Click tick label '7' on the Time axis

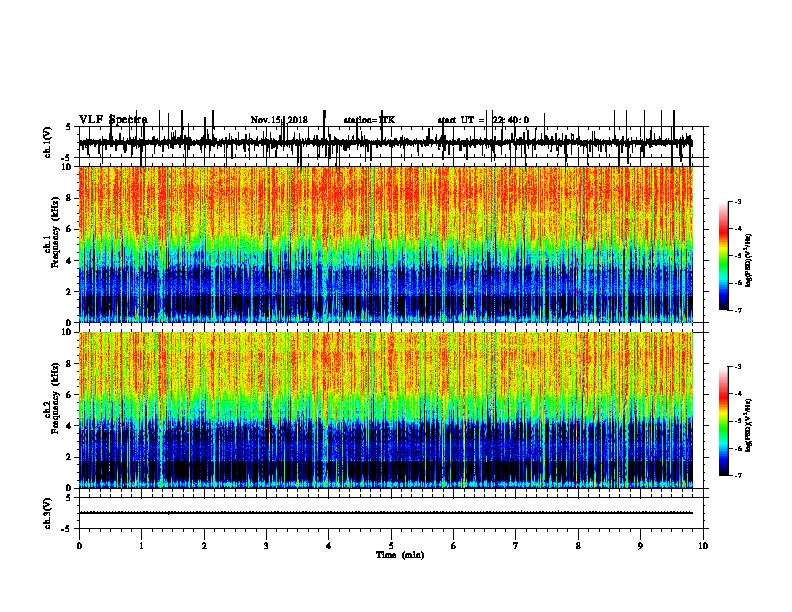point(516,546)
